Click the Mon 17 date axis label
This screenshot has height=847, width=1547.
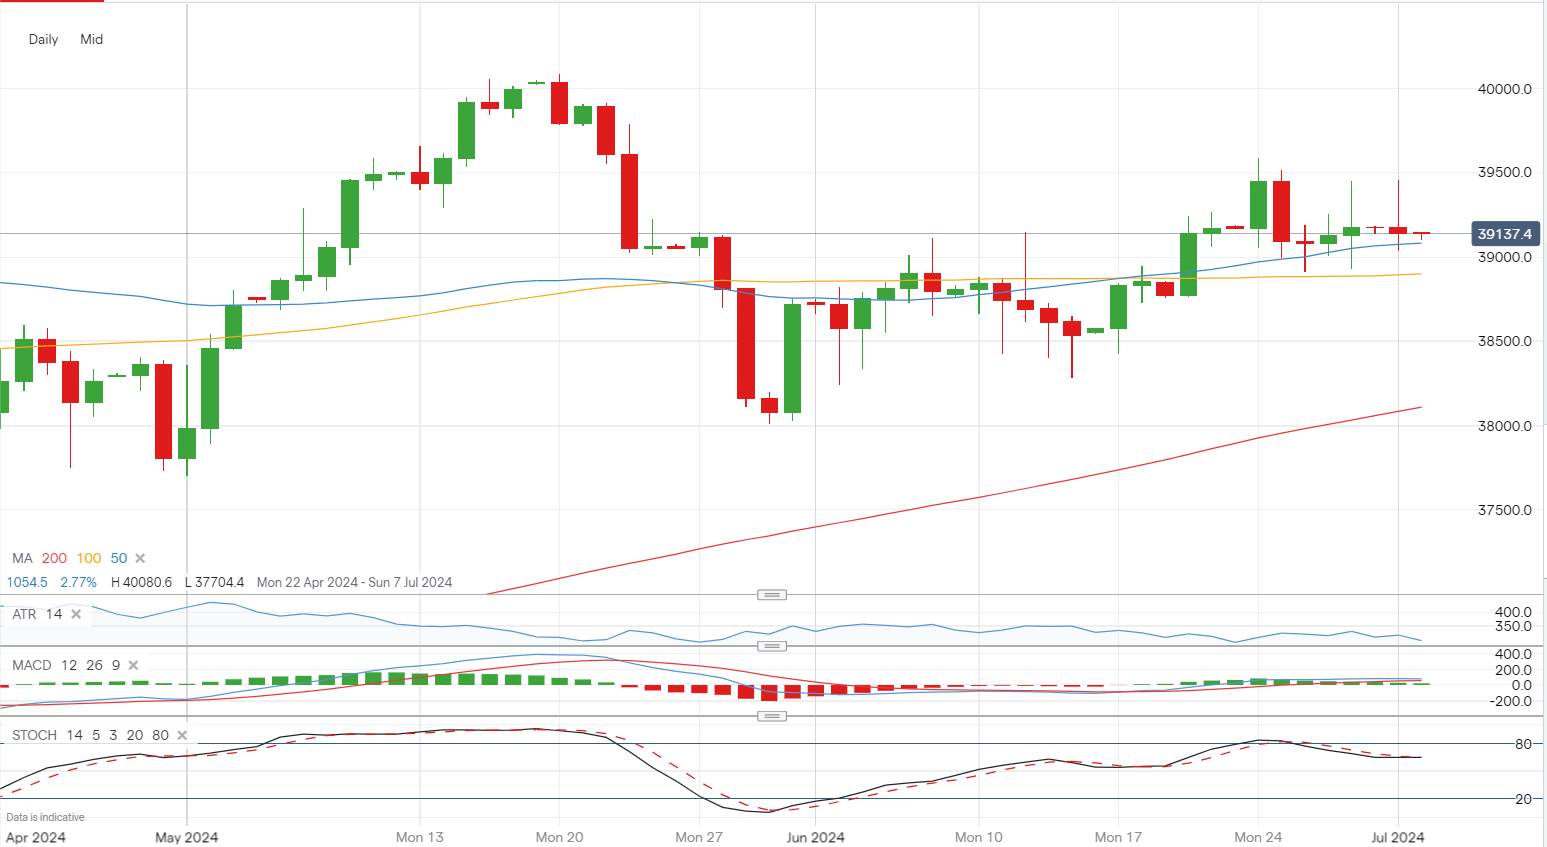[1118, 837]
